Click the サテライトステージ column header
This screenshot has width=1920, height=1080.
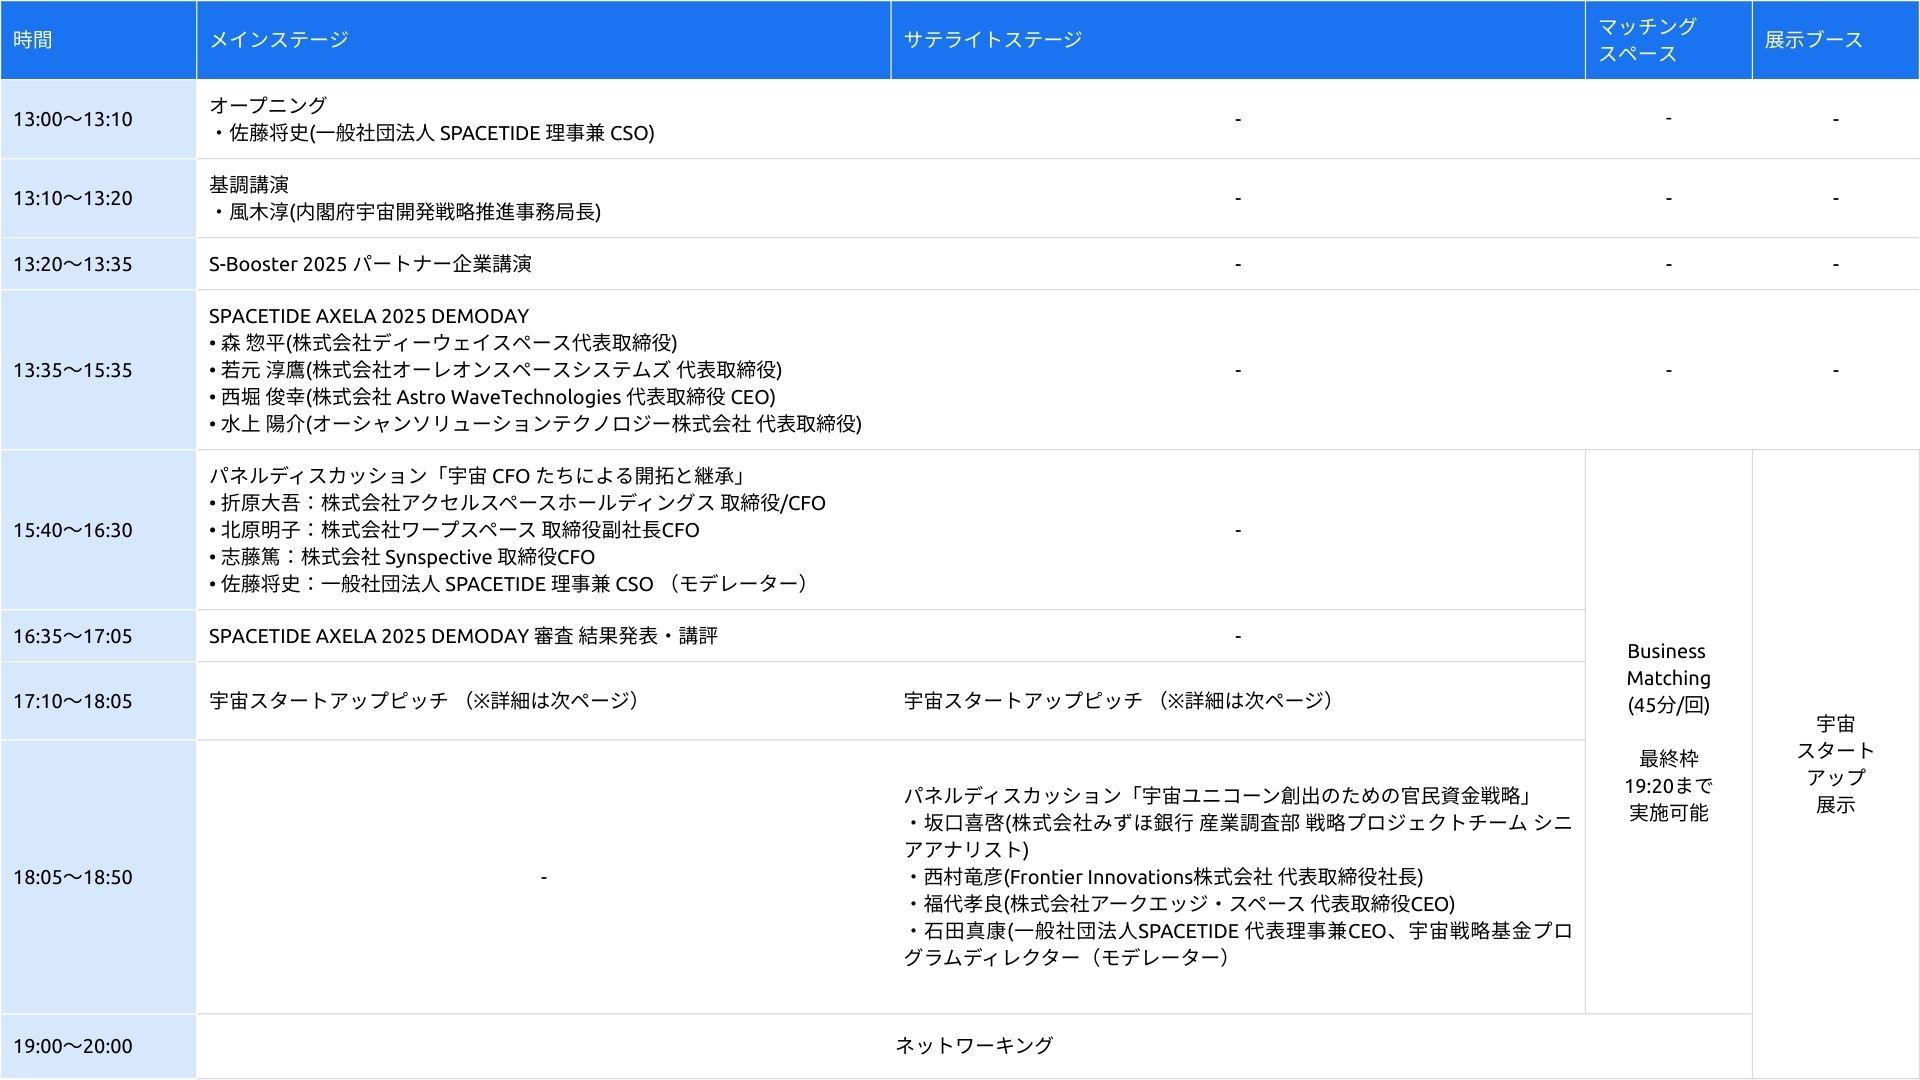(1238, 40)
